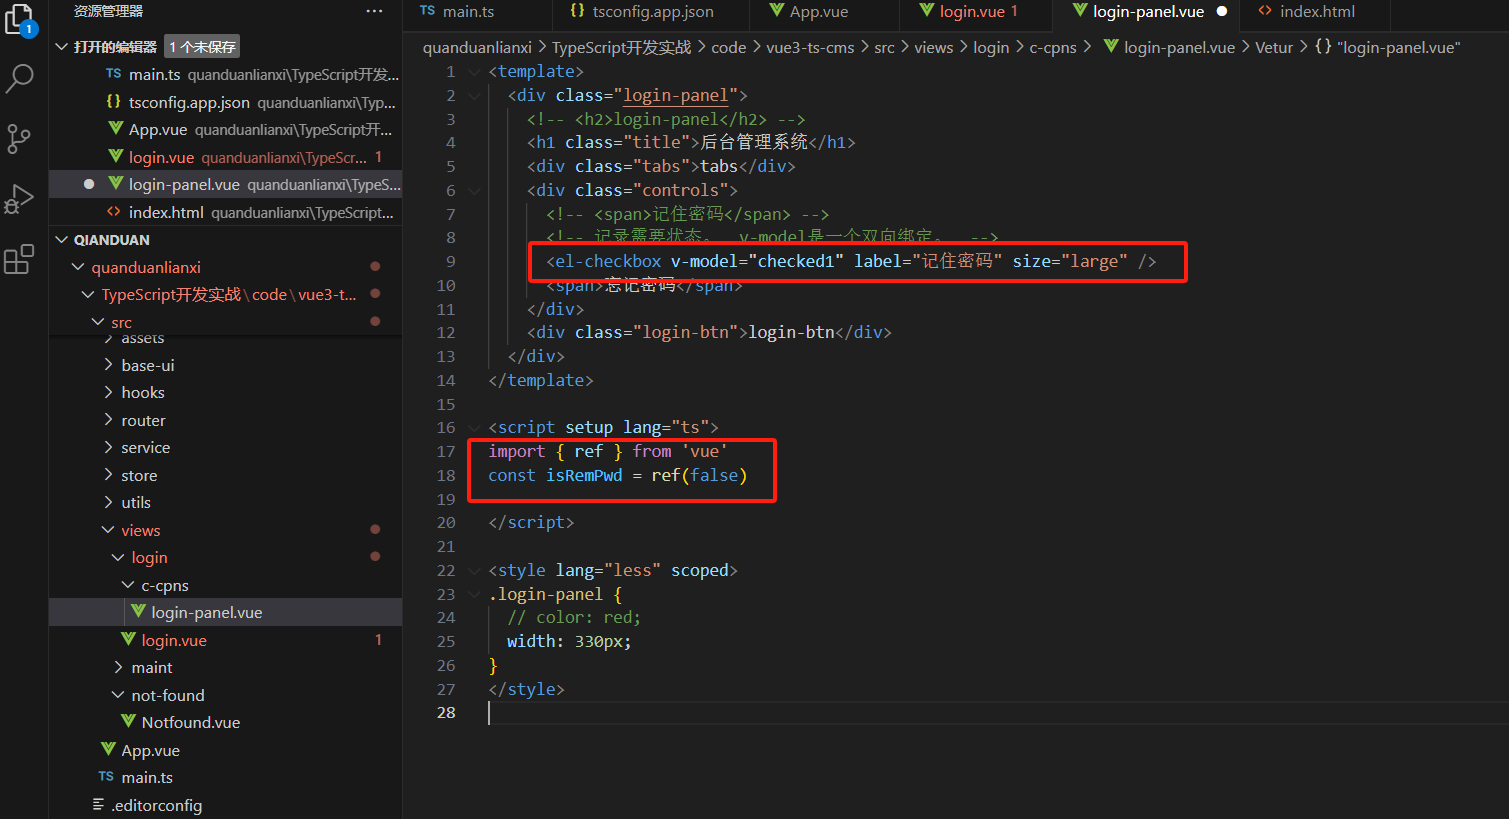Collapse the login folder
The image size is (1509, 819).
(x=118, y=558)
